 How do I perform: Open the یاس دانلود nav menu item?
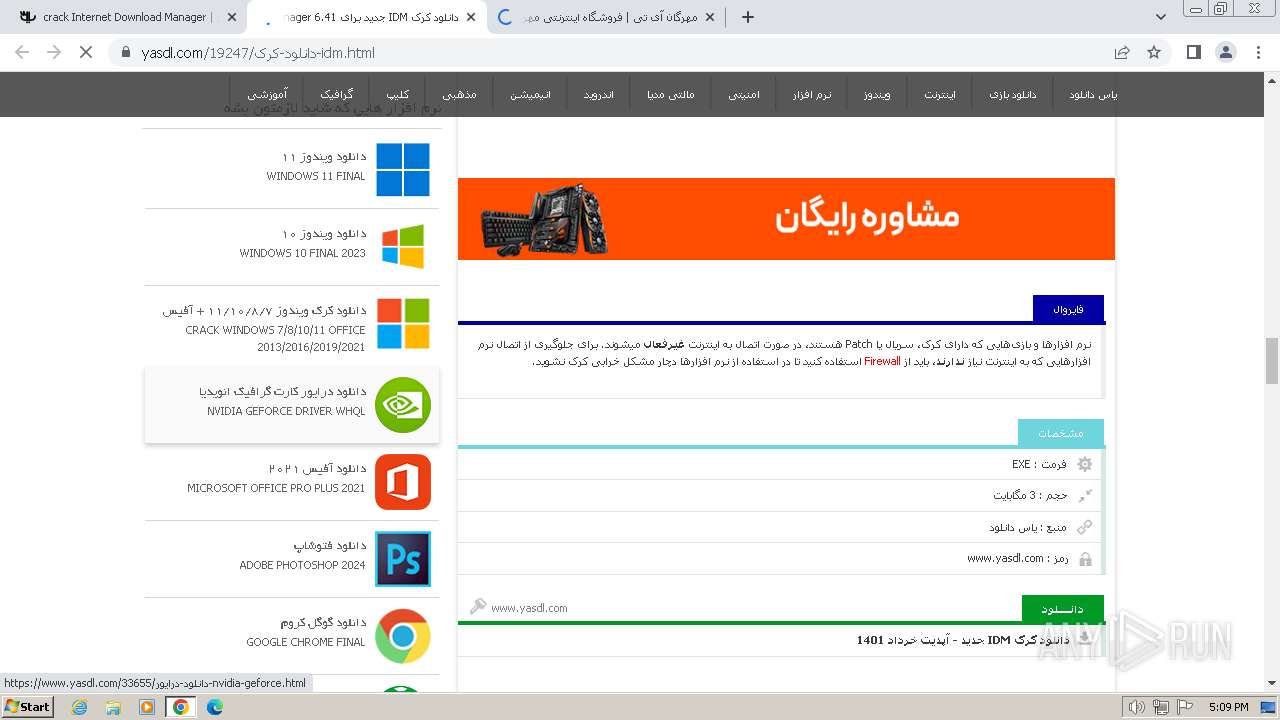(x=1093, y=94)
